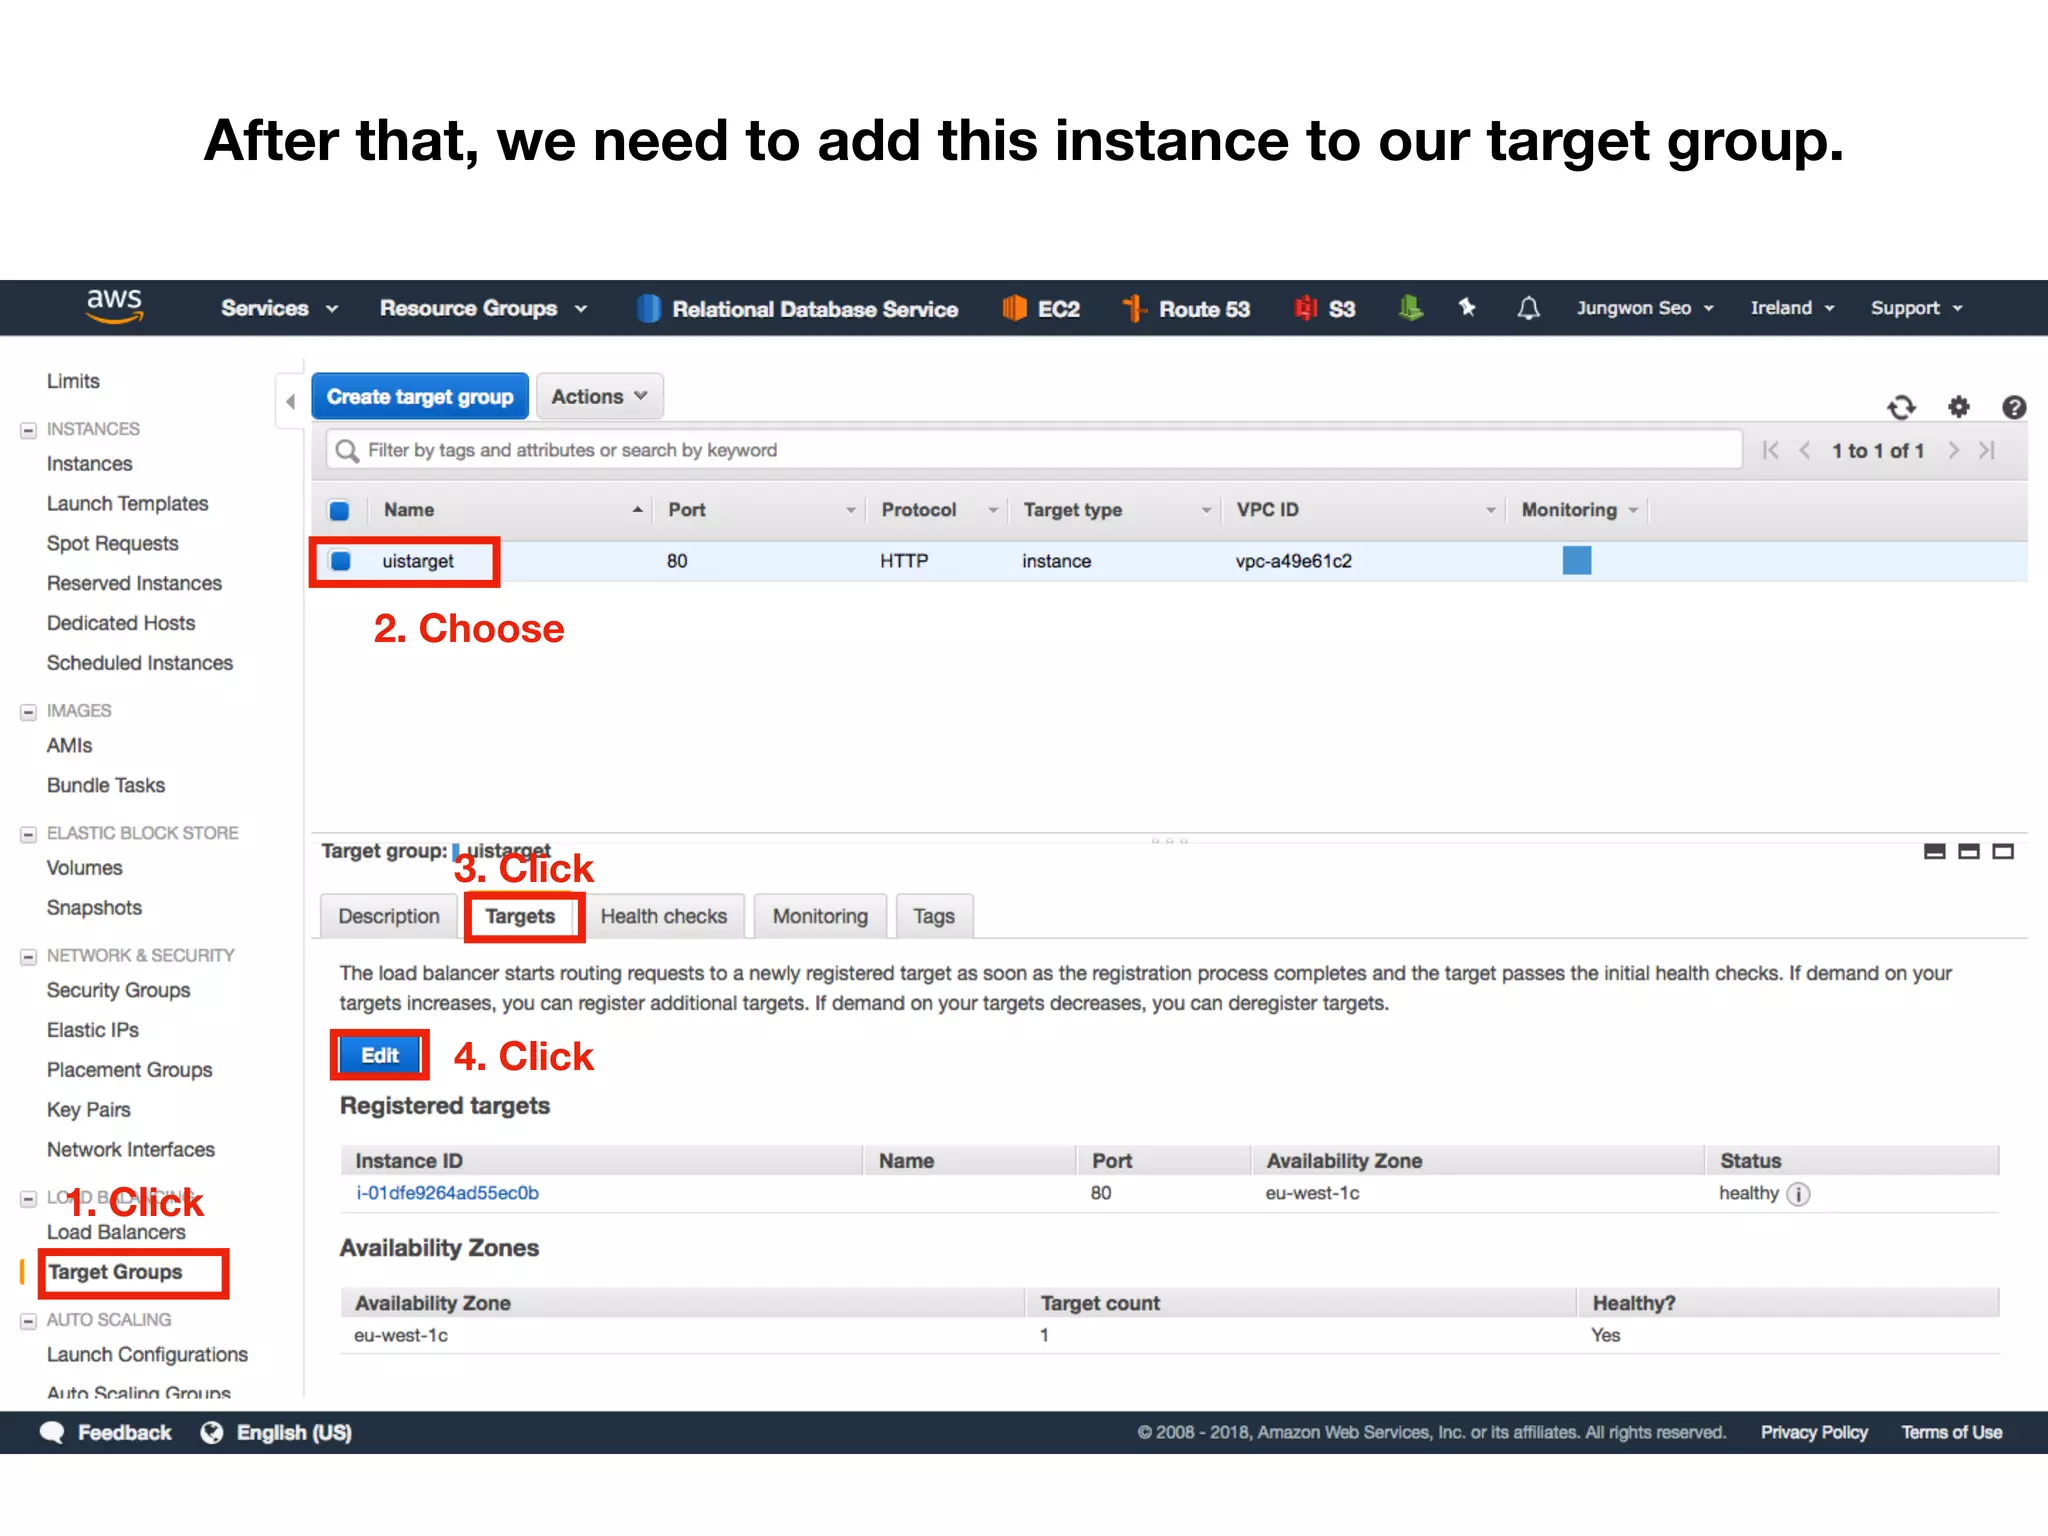Collapse the ELASTIC BLOCK STORE section

[x=28, y=835]
